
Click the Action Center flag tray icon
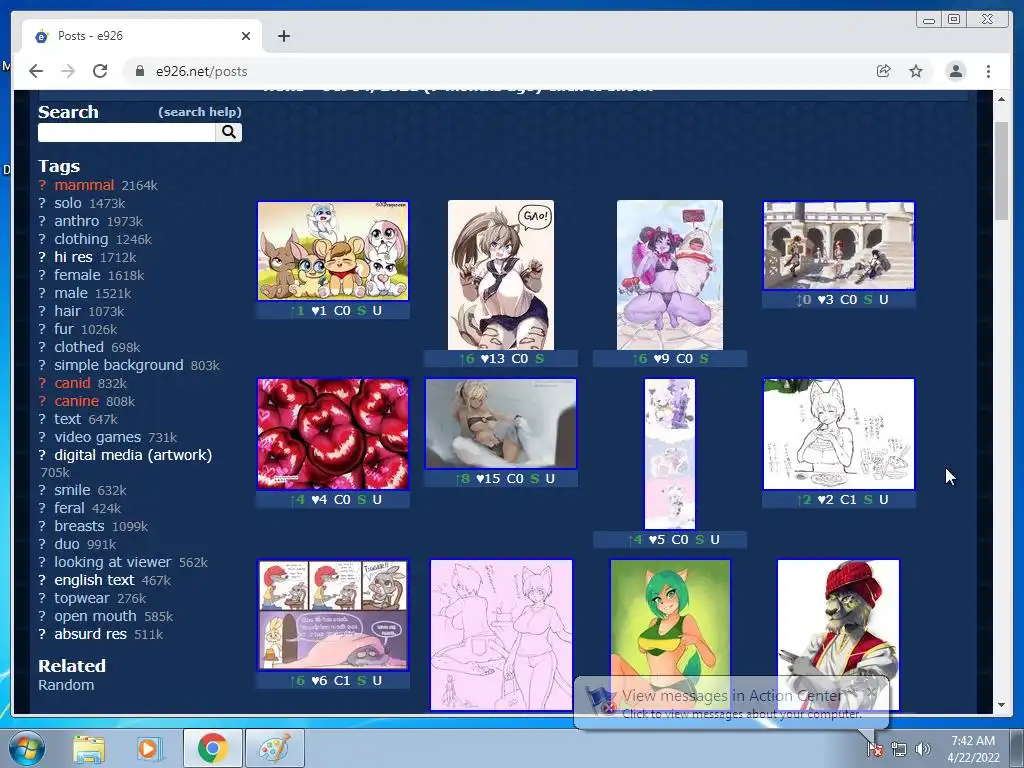pos(874,749)
